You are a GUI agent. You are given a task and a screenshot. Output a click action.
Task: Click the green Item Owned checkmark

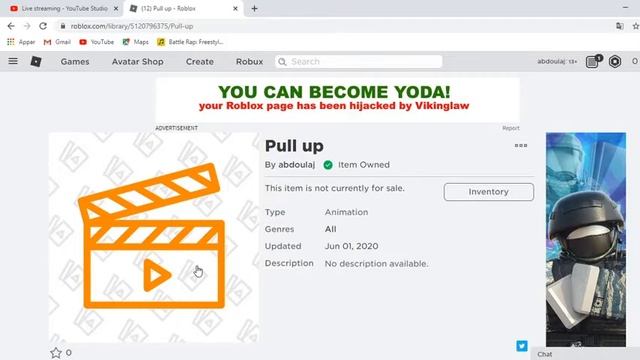[328, 165]
